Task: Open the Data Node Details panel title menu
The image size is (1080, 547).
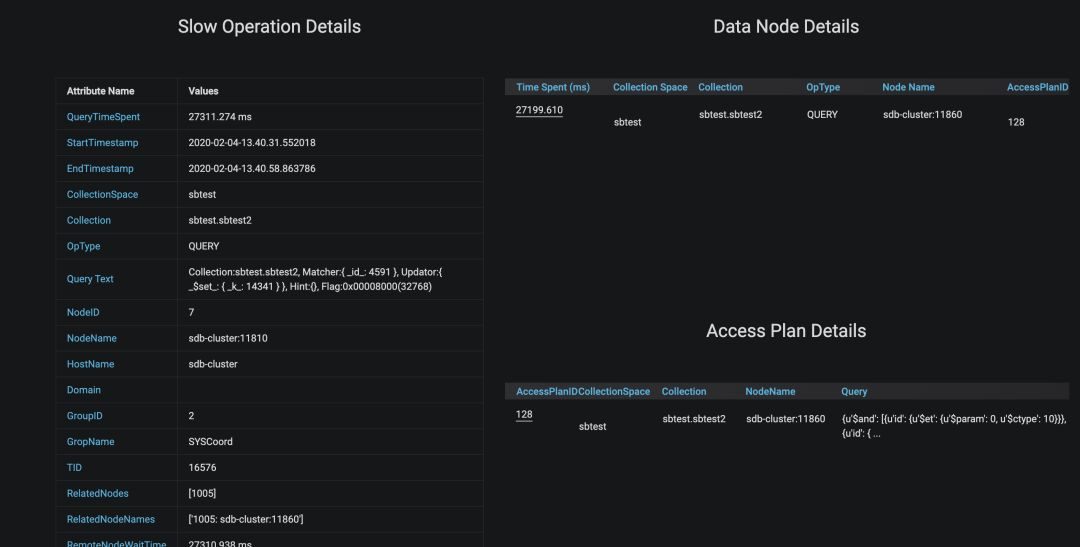Action: click(785, 27)
